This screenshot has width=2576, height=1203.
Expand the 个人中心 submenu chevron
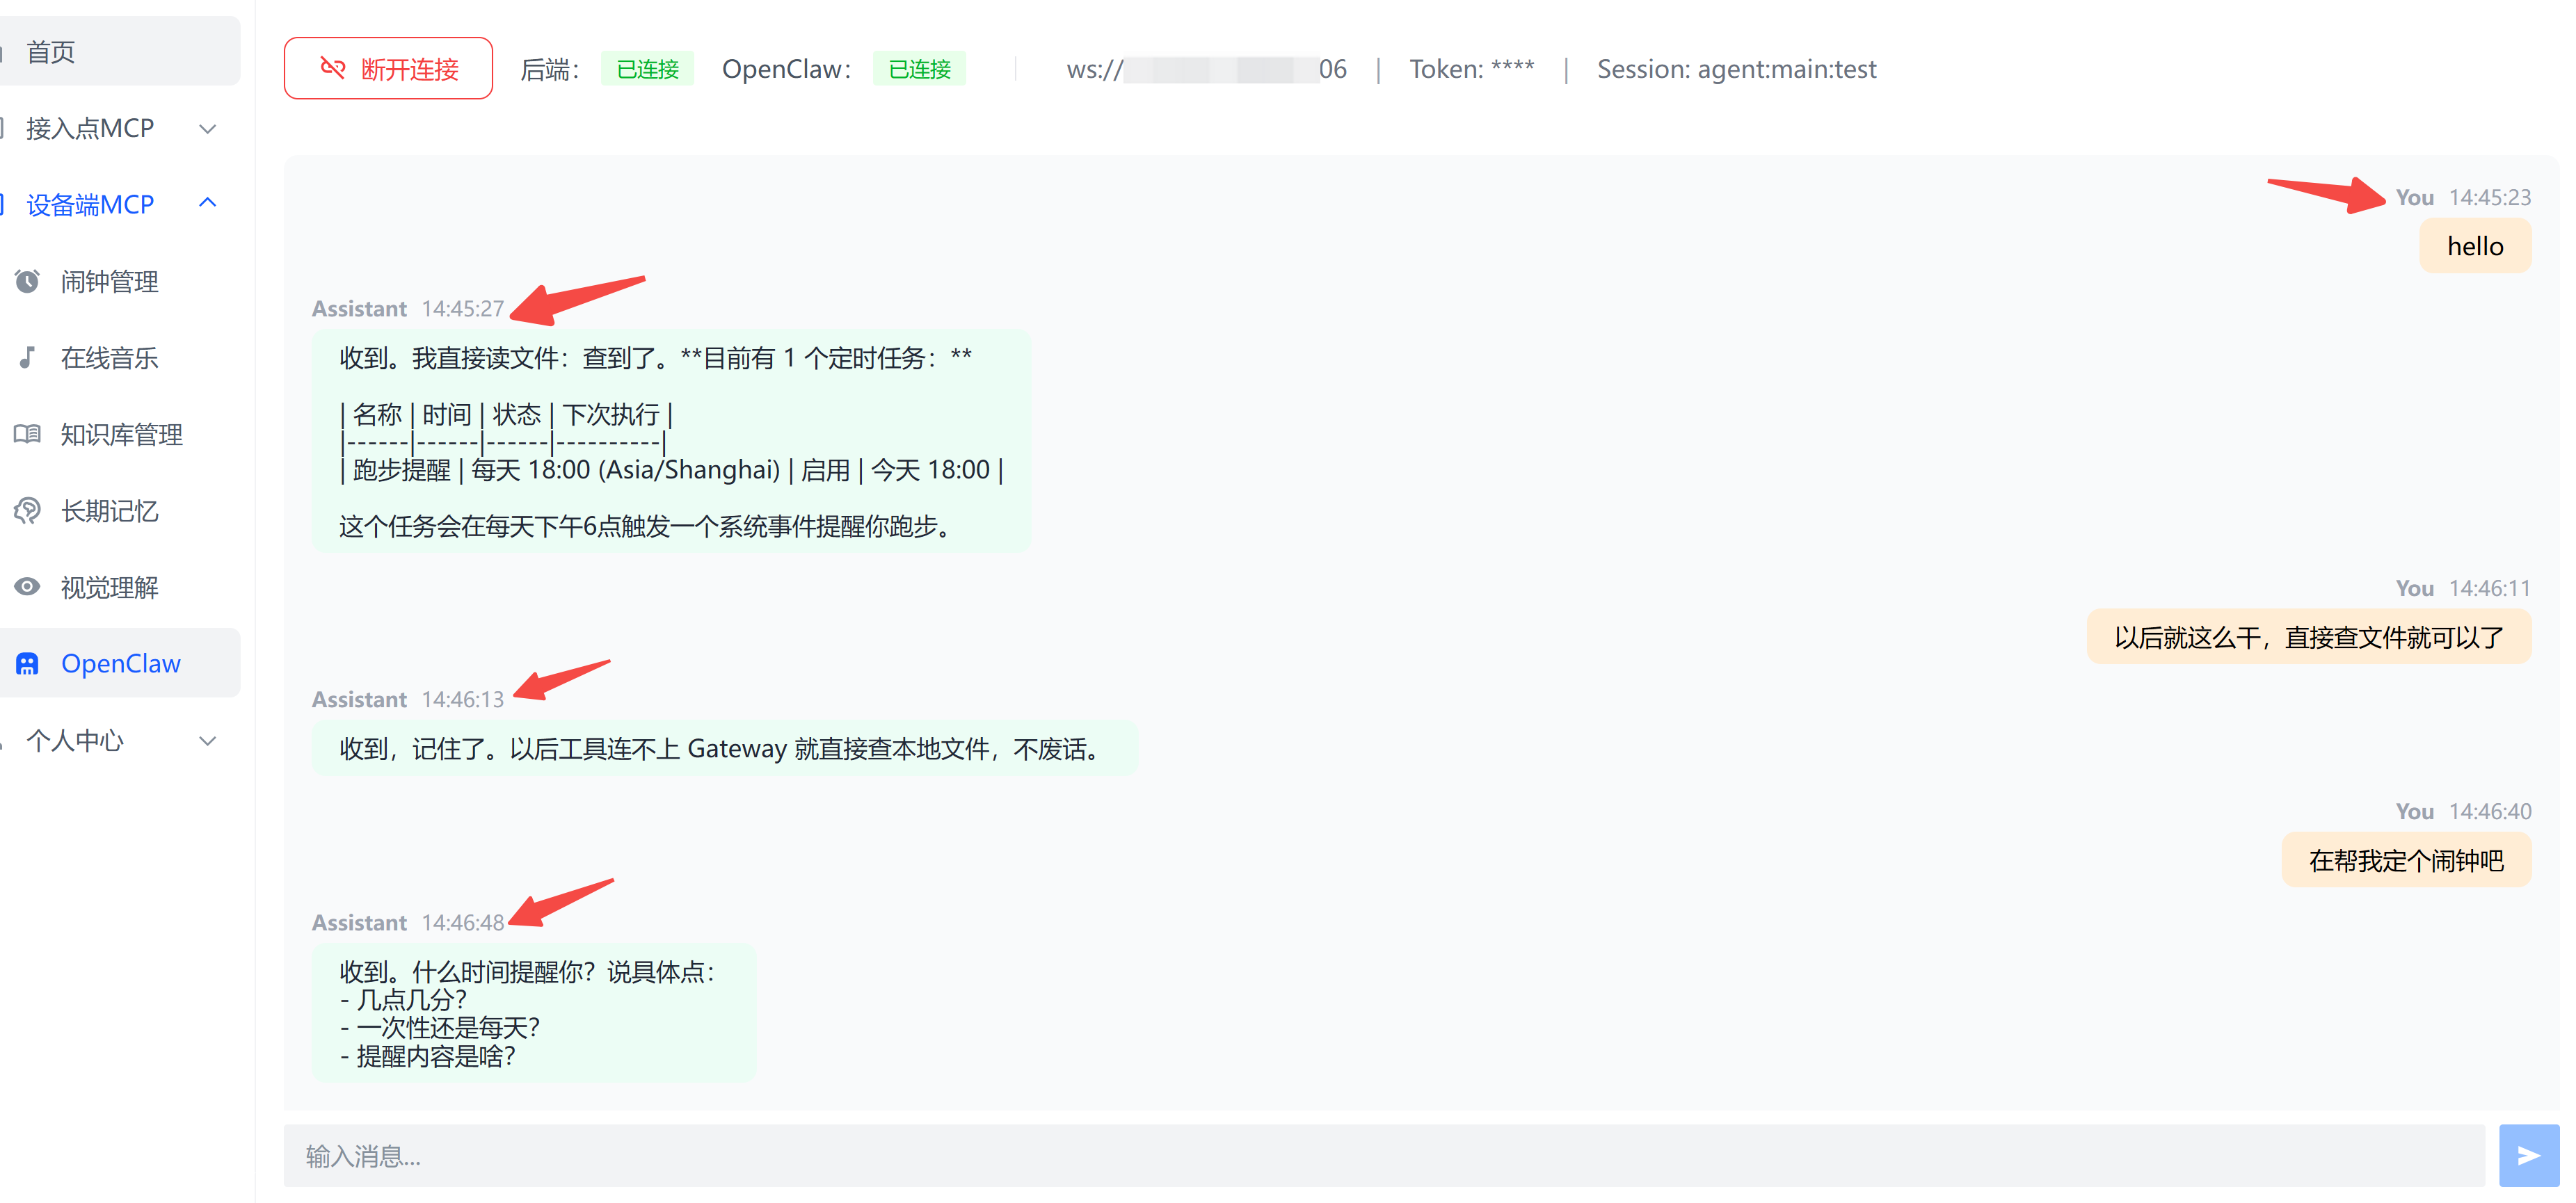point(208,741)
